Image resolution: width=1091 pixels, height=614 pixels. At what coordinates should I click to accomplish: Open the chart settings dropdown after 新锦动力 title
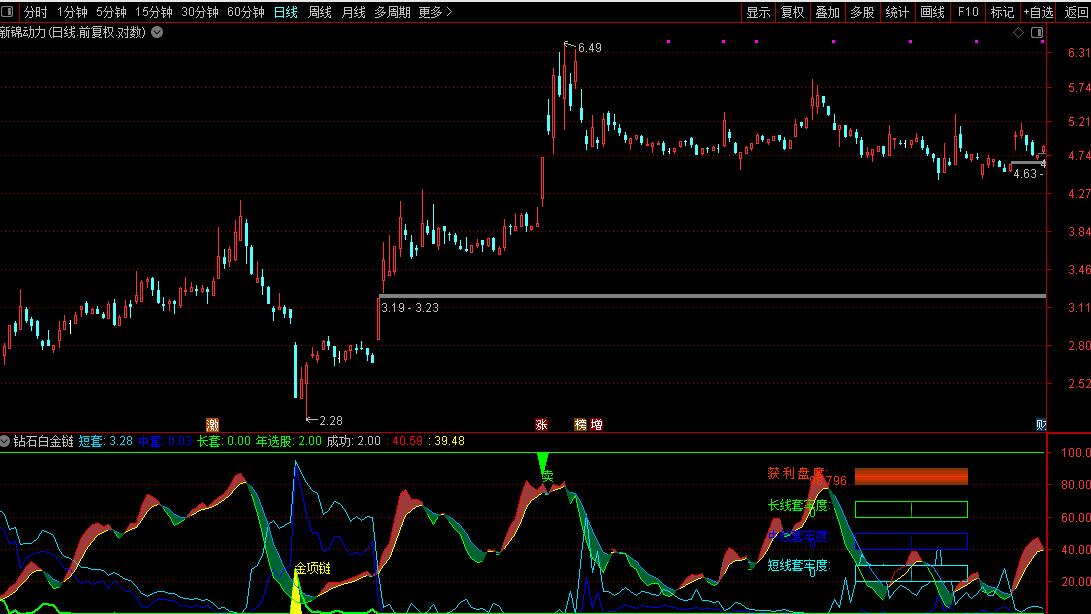click(x=157, y=32)
